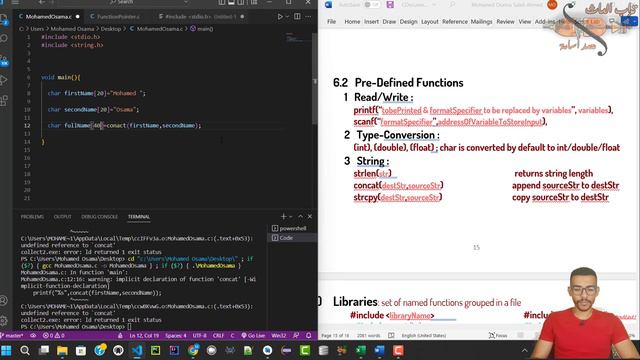
Task: Open OUTPUT panel tab
Action: tap(62, 217)
